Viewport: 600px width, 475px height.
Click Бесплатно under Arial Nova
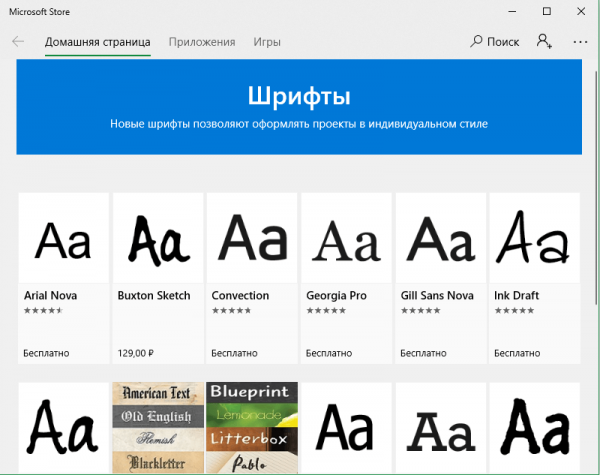point(46,353)
